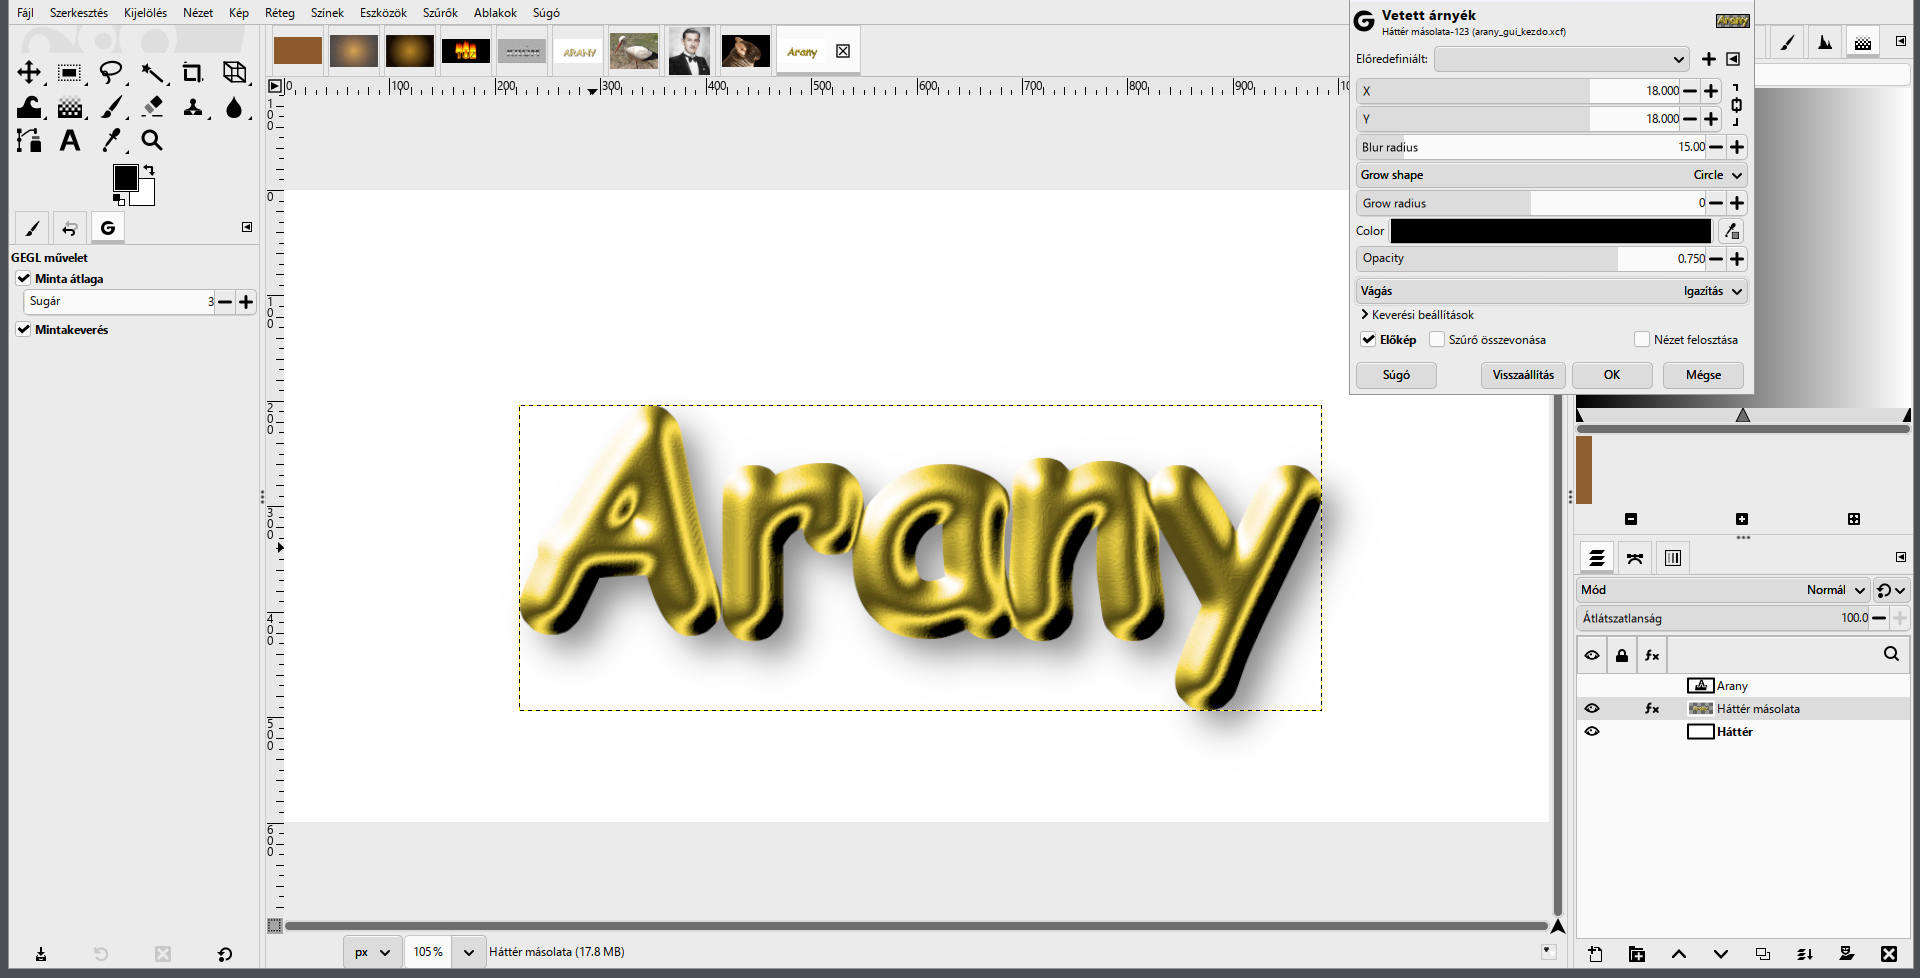Select the Free Select lasso tool

point(111,73)
